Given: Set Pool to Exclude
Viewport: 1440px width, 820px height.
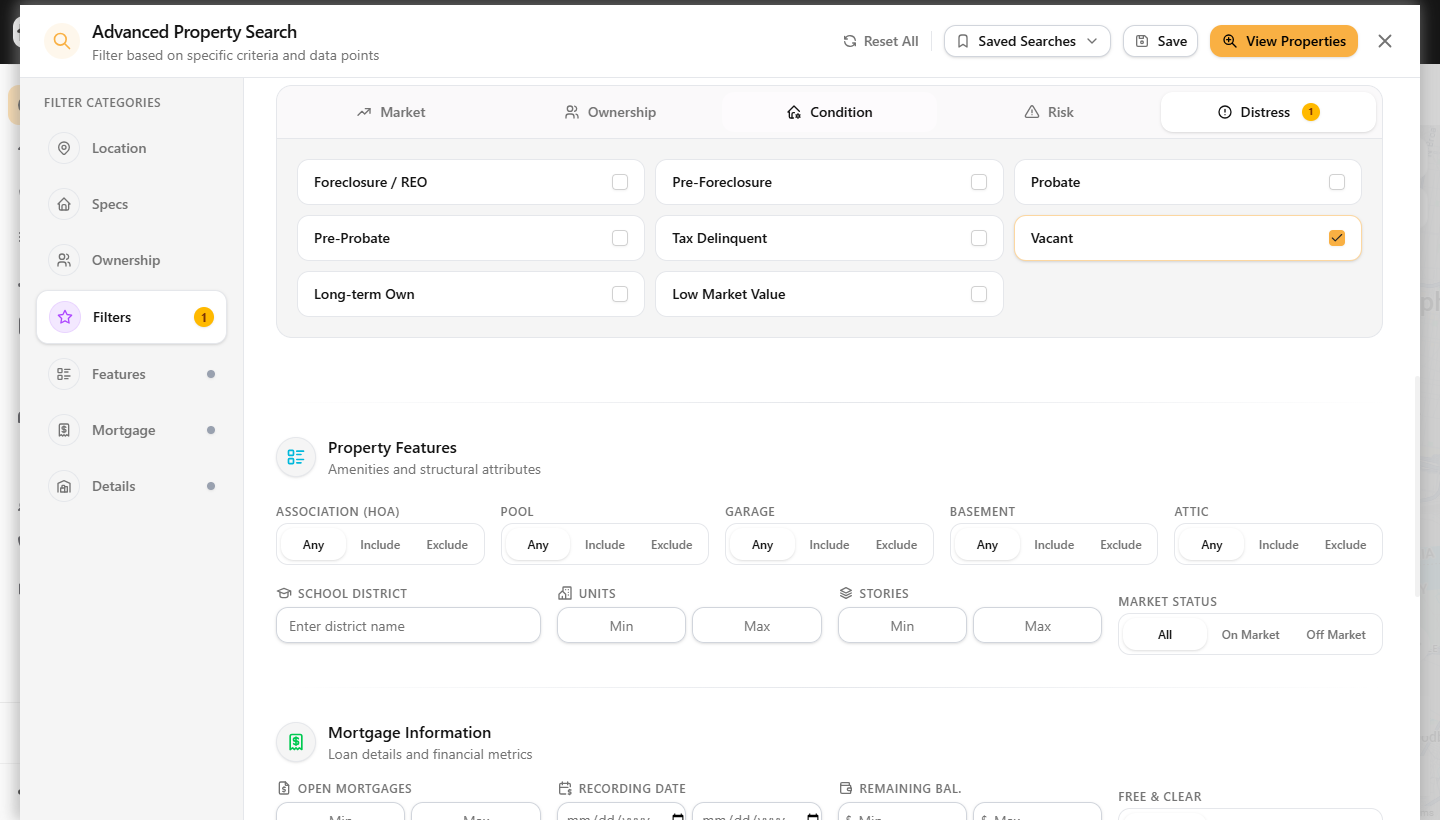Looking at the screenshot, I should (672, 545).
